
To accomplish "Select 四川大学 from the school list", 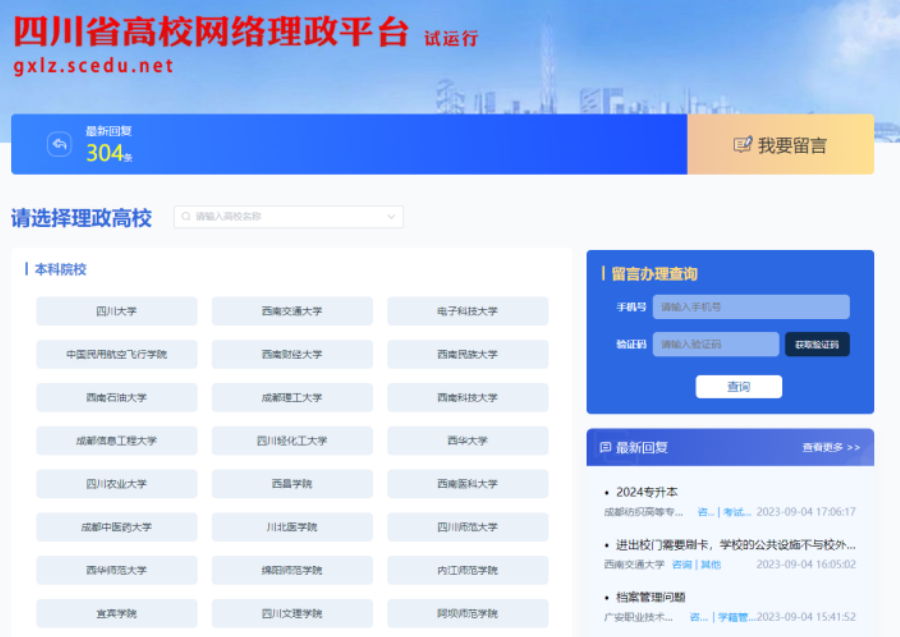I will [116, 311].
